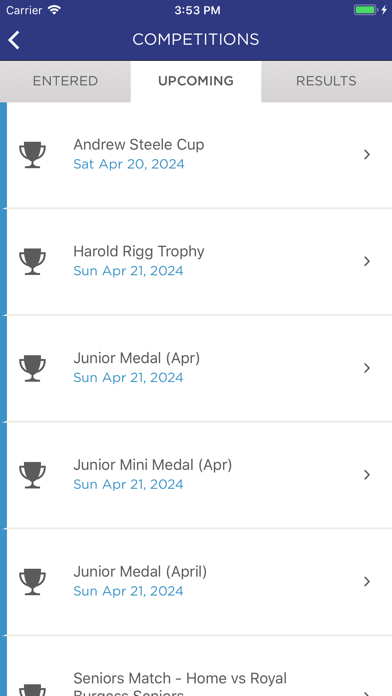Switch to the Results tab

[x=326, y=81]
